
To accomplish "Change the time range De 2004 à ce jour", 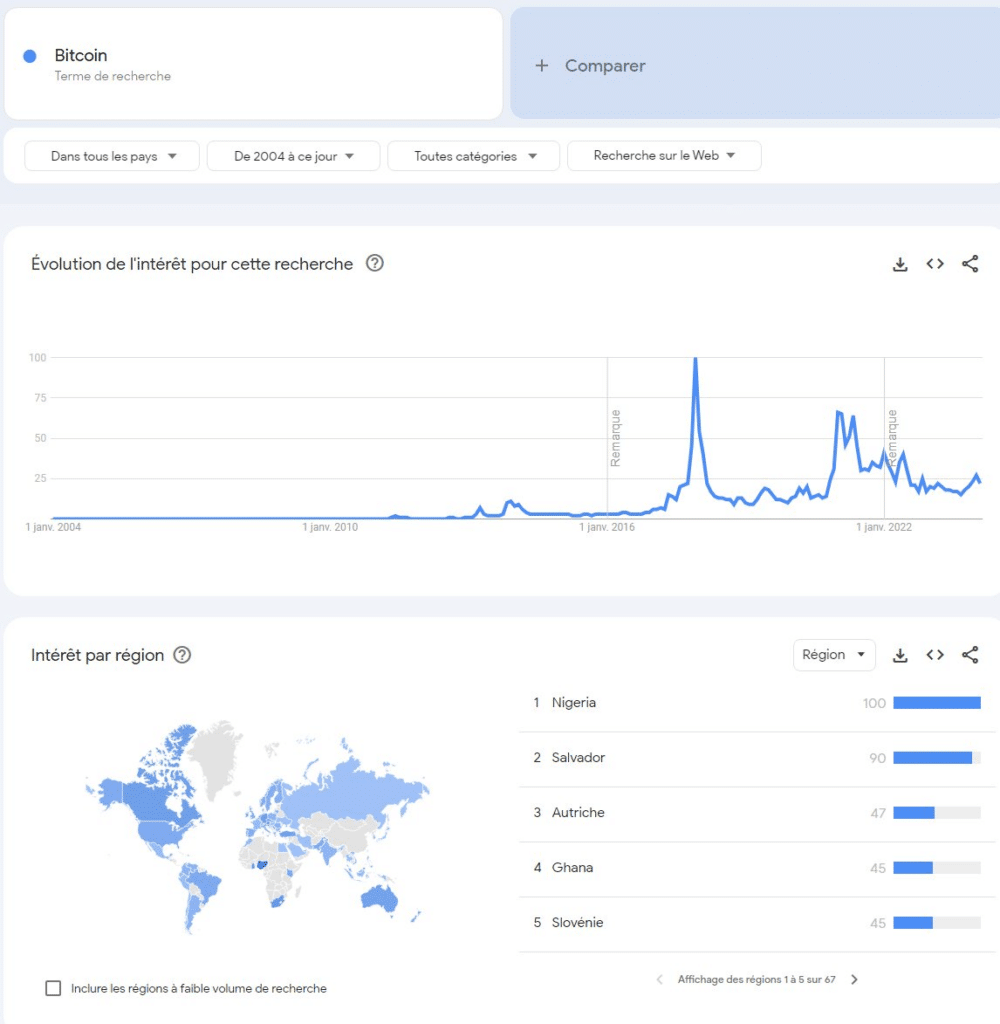I will click(292, 155).
